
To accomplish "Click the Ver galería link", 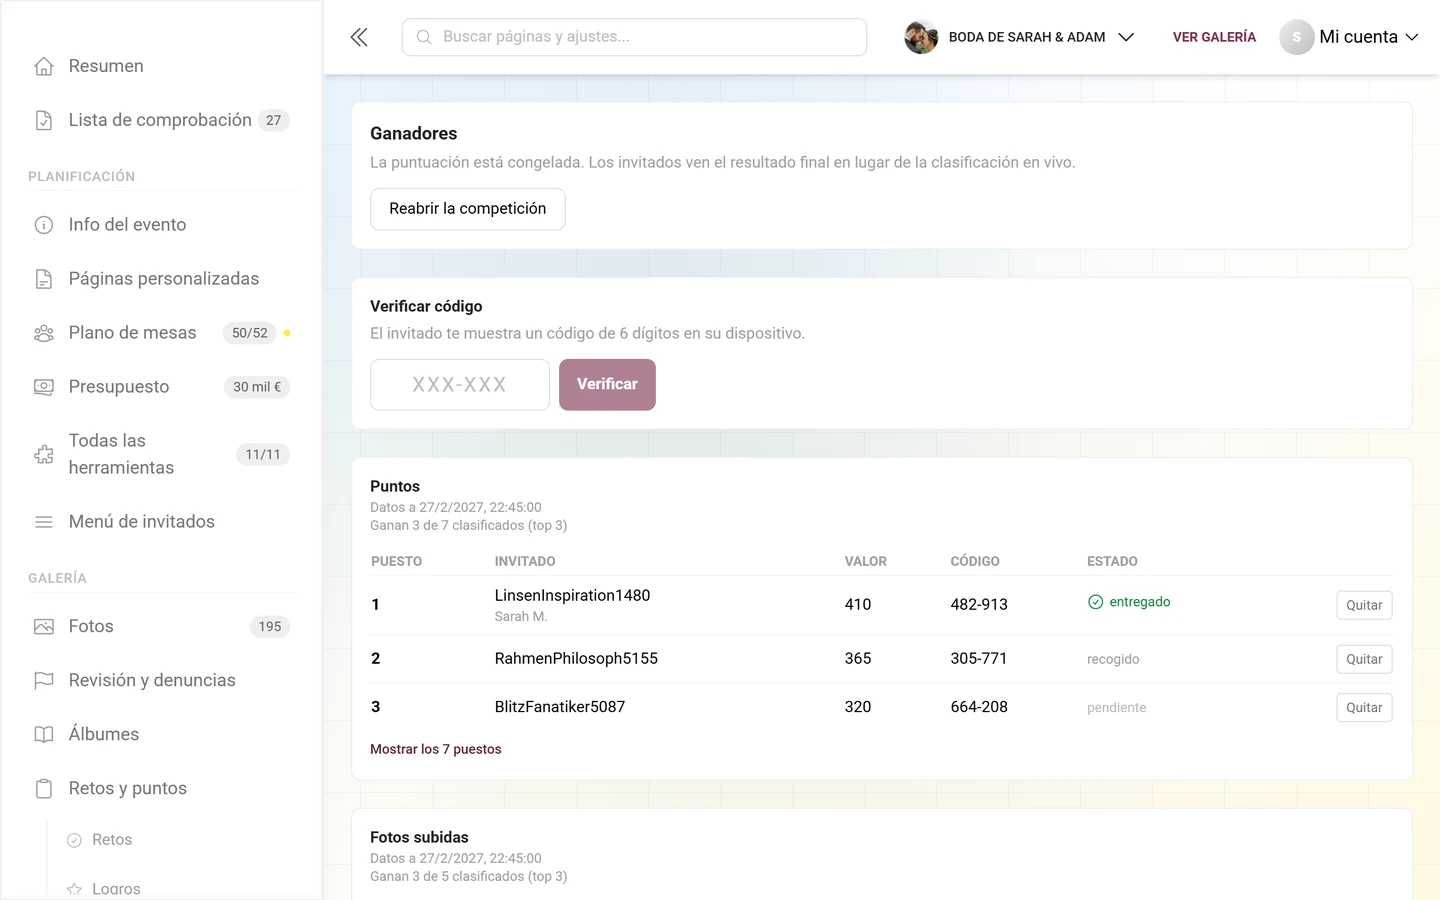I will point(1214,37).
